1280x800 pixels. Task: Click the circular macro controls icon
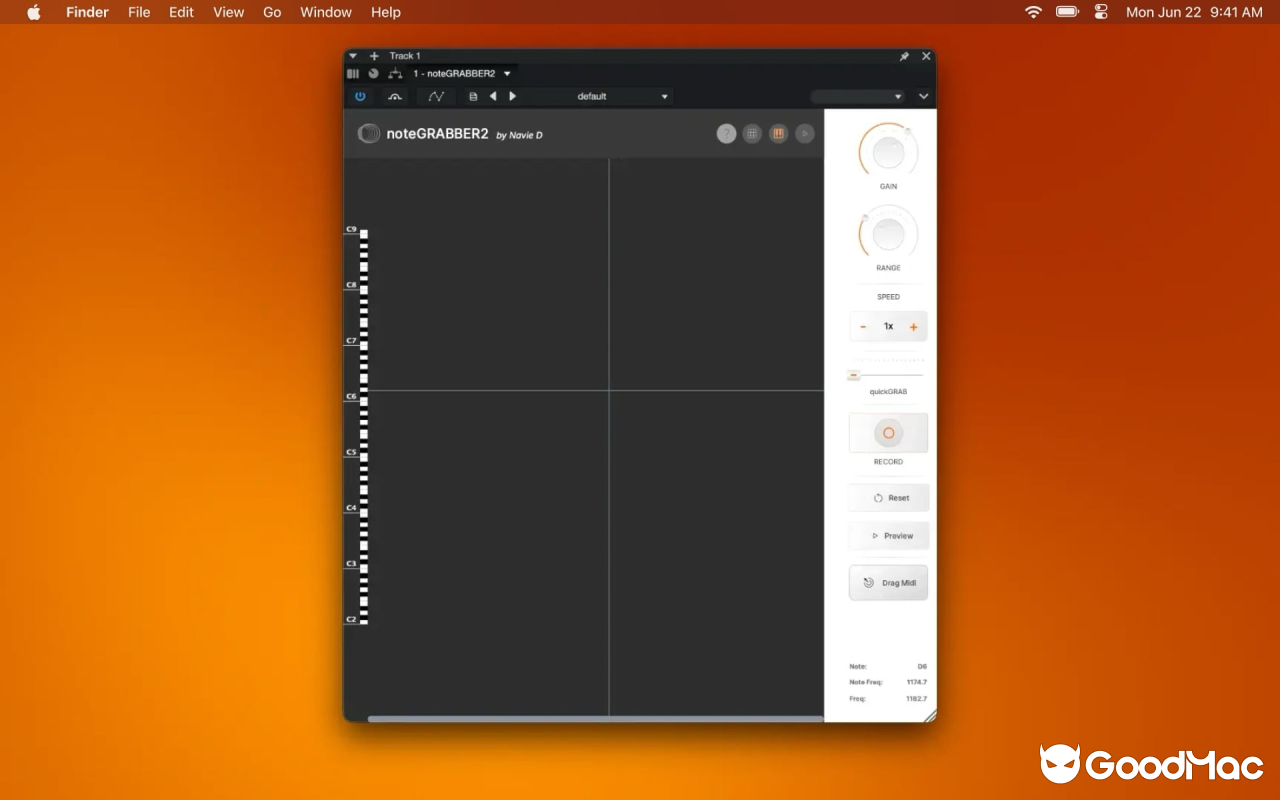(x=373, y=74)
